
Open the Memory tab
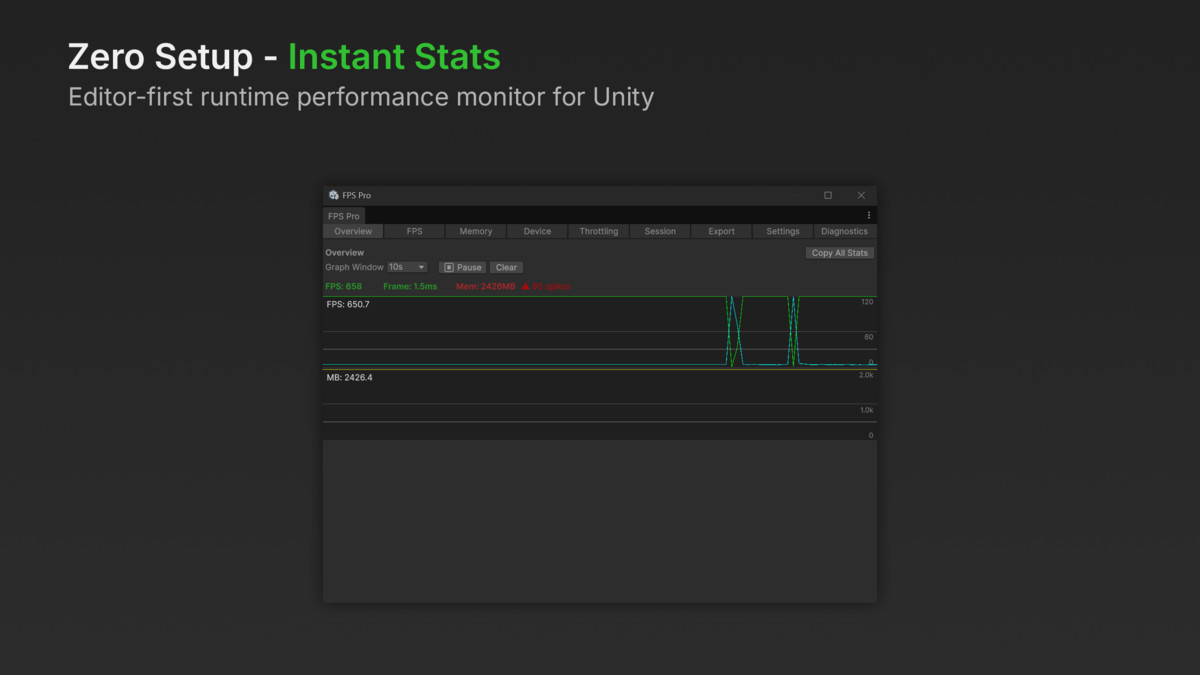pos(476,231)
